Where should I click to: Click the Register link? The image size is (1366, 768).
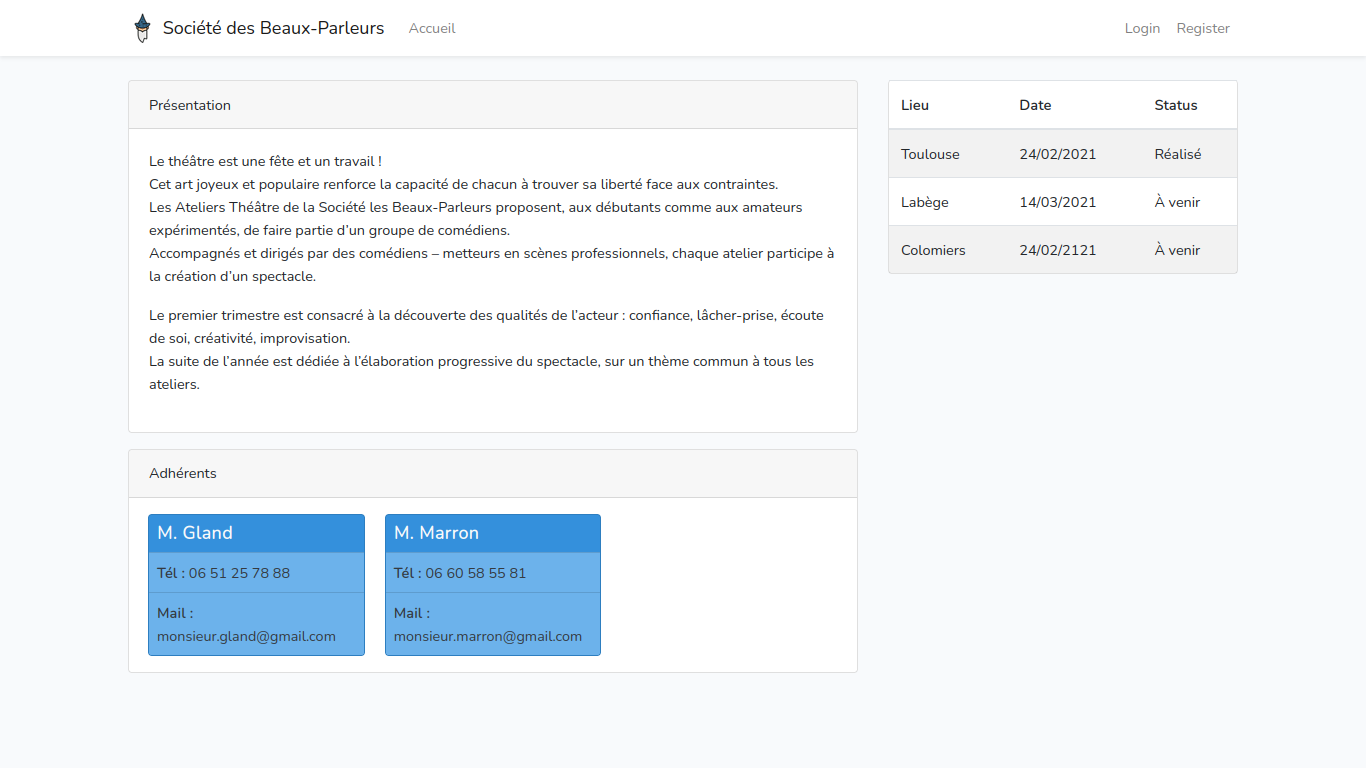pyautogui.click(x=1203, y=29)
